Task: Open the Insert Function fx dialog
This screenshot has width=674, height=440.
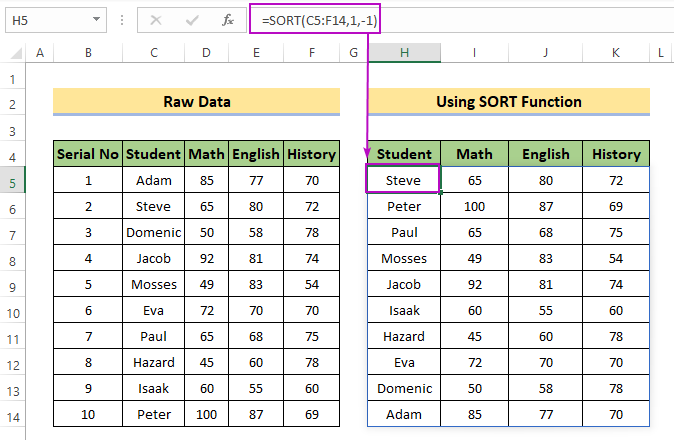Action: 227,20
